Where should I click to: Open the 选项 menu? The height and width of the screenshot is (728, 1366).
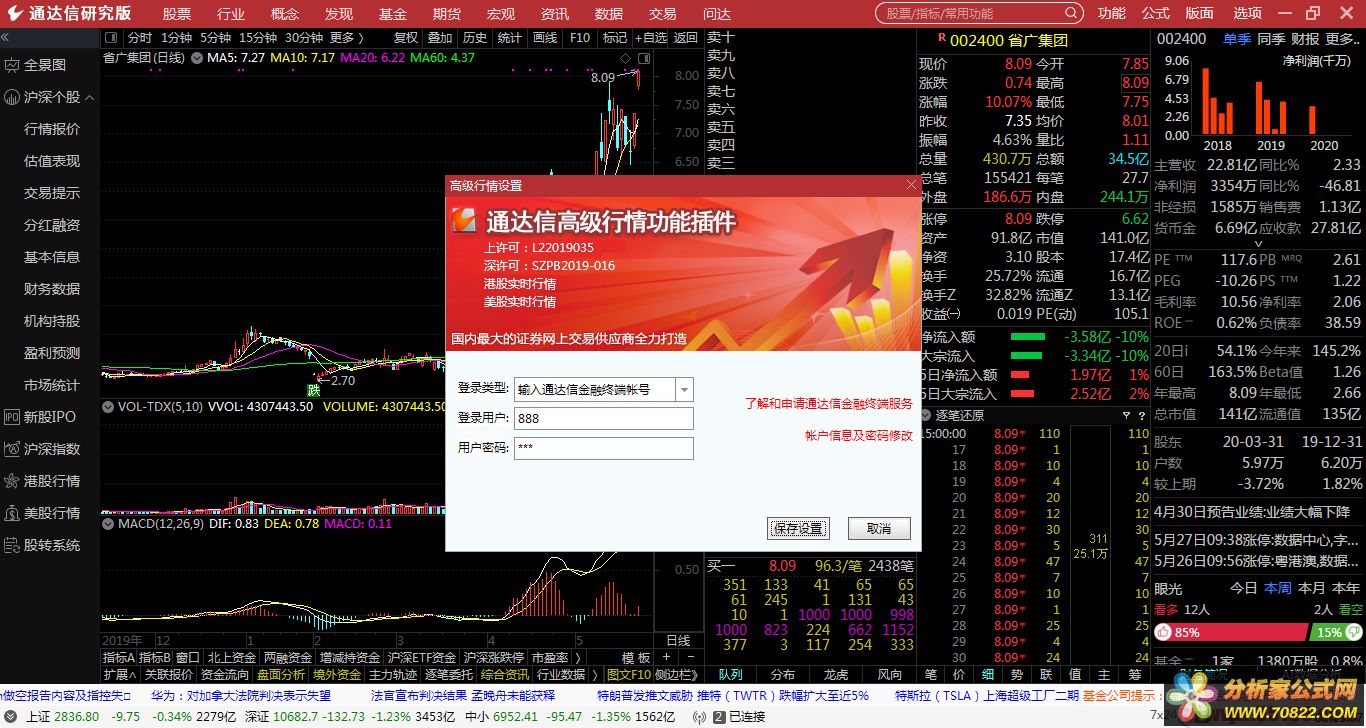(1248, 14)
